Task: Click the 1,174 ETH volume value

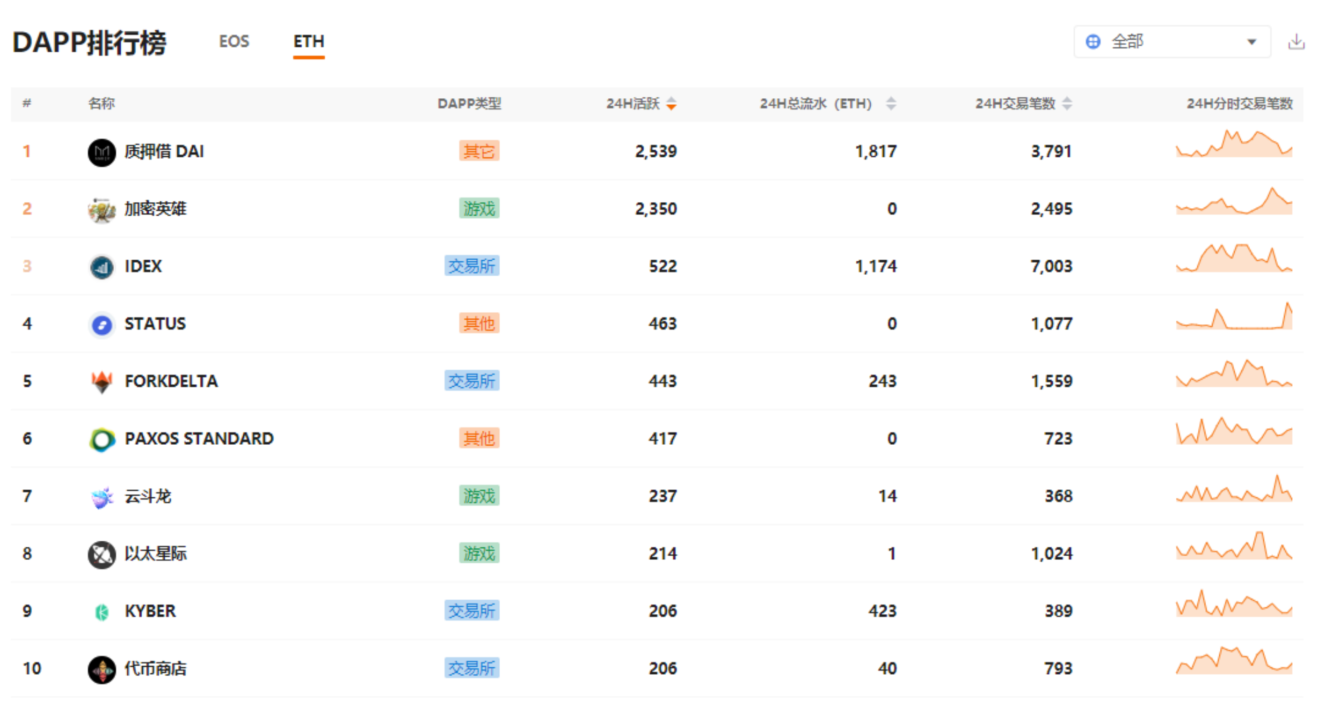Action: 876,267
